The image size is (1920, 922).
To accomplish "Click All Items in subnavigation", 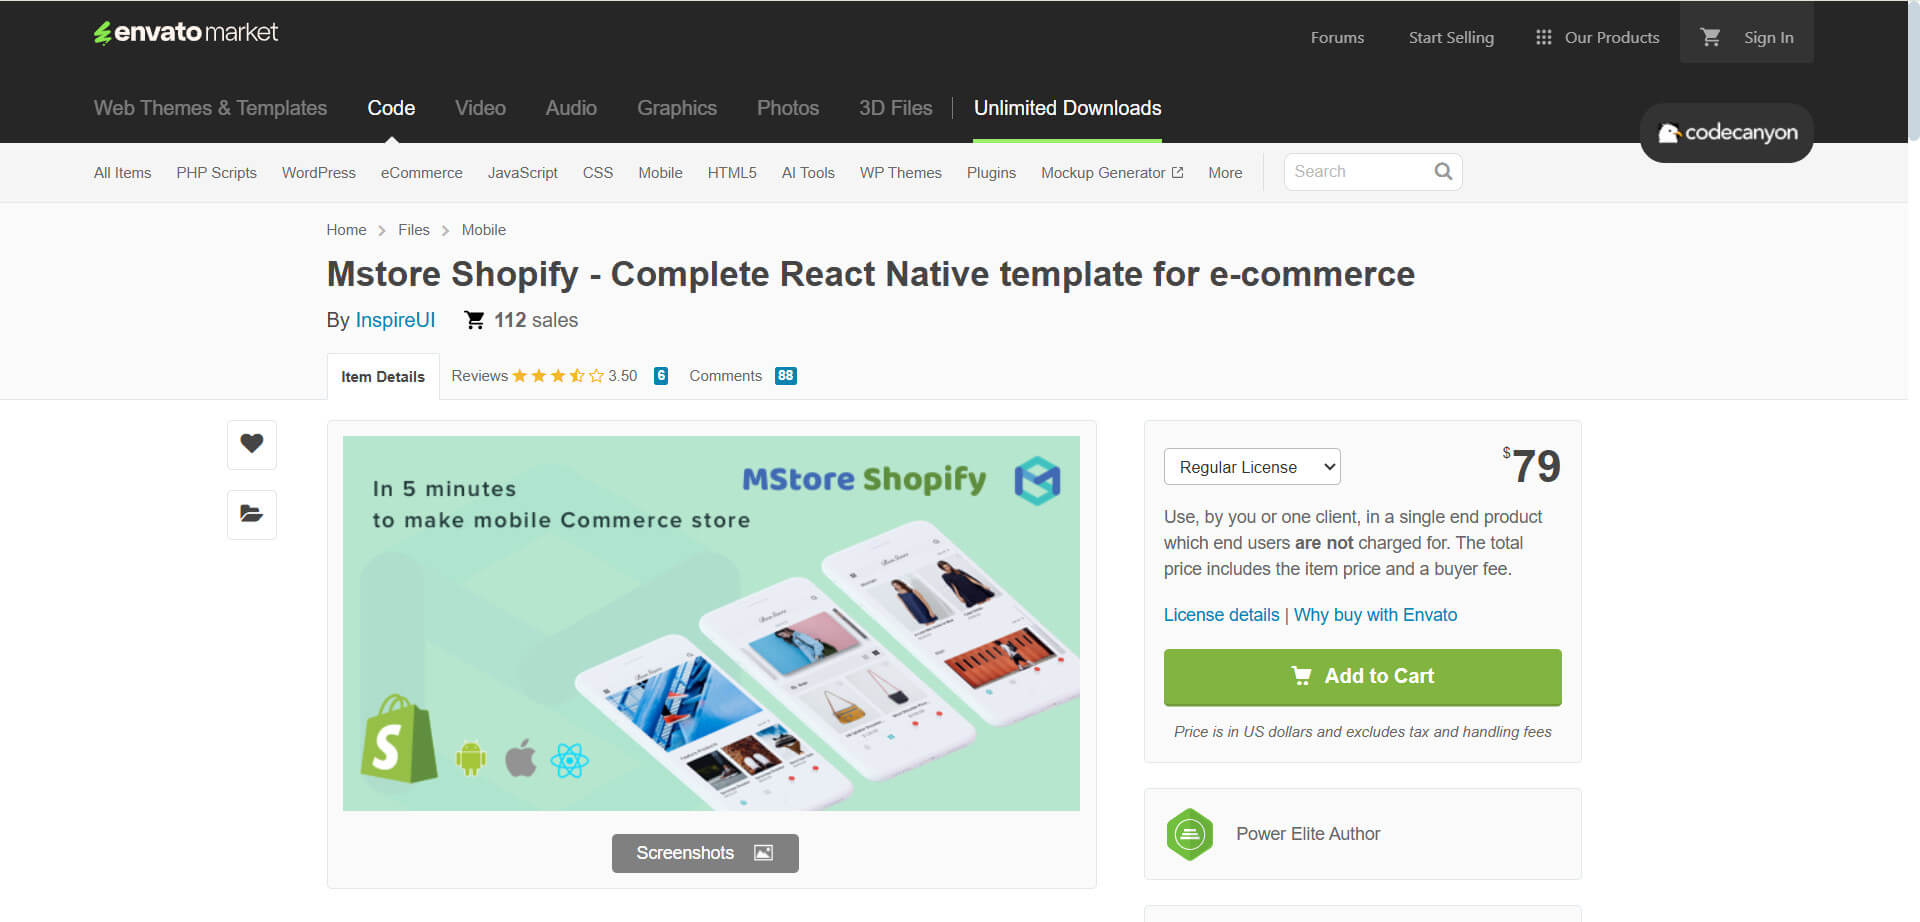I will tap(122, 173).
